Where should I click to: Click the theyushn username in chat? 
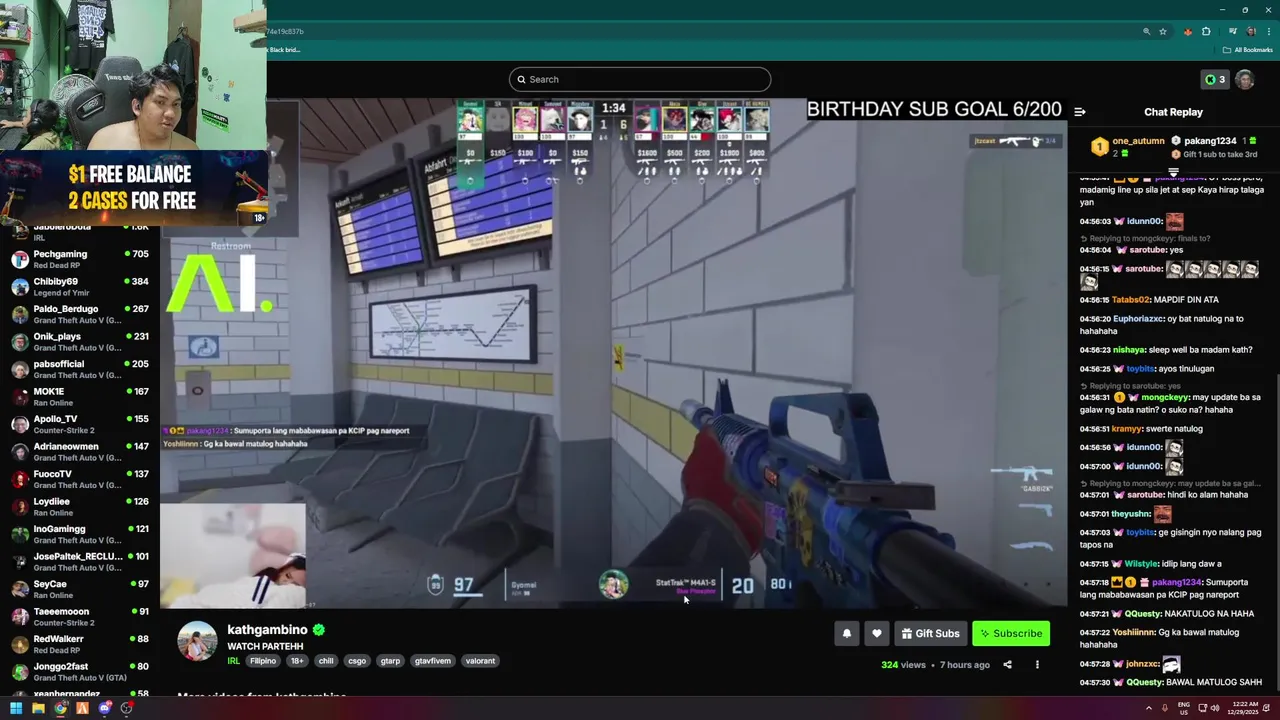(x=1130, y=514)
